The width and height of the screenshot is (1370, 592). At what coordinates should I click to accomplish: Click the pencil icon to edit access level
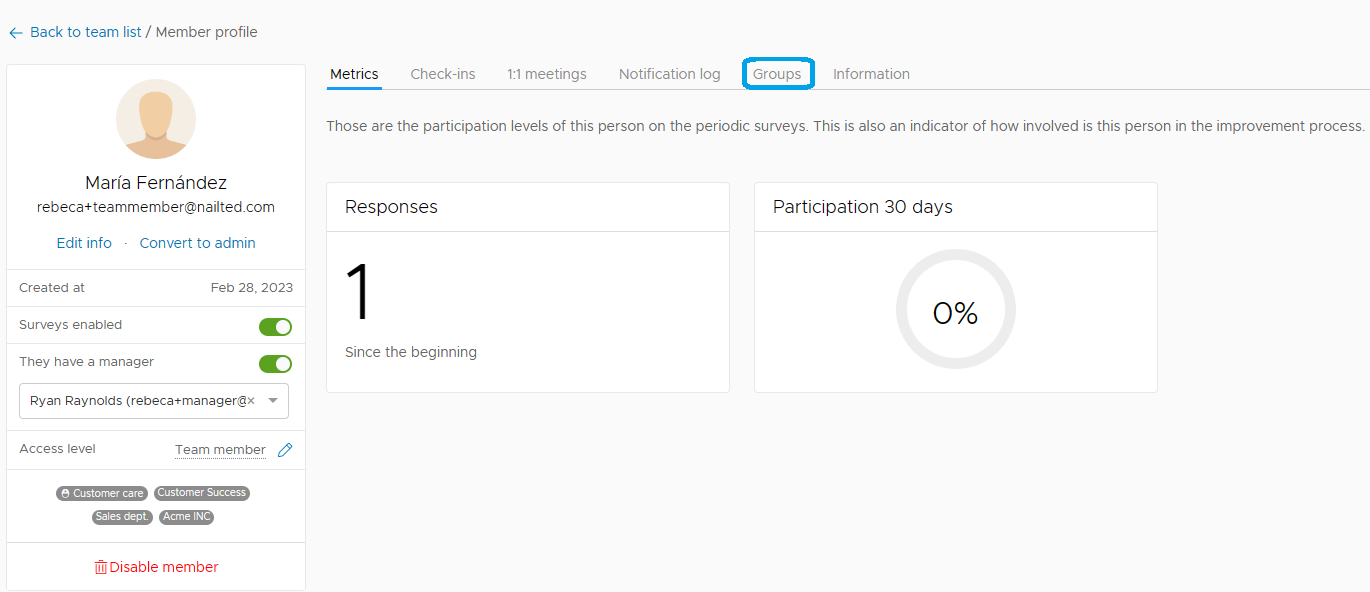pos(285,450)
